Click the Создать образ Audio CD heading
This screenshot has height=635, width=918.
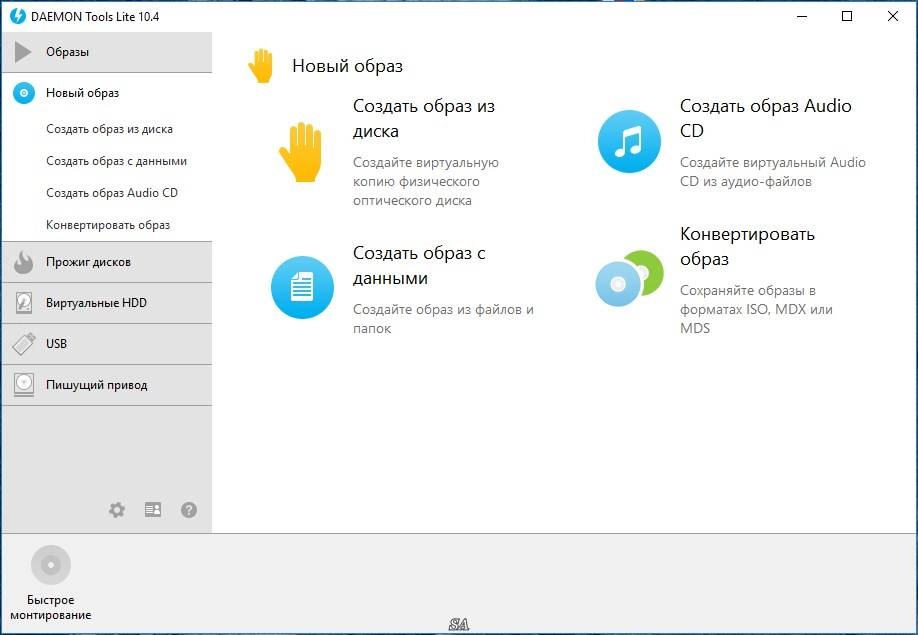766,118
